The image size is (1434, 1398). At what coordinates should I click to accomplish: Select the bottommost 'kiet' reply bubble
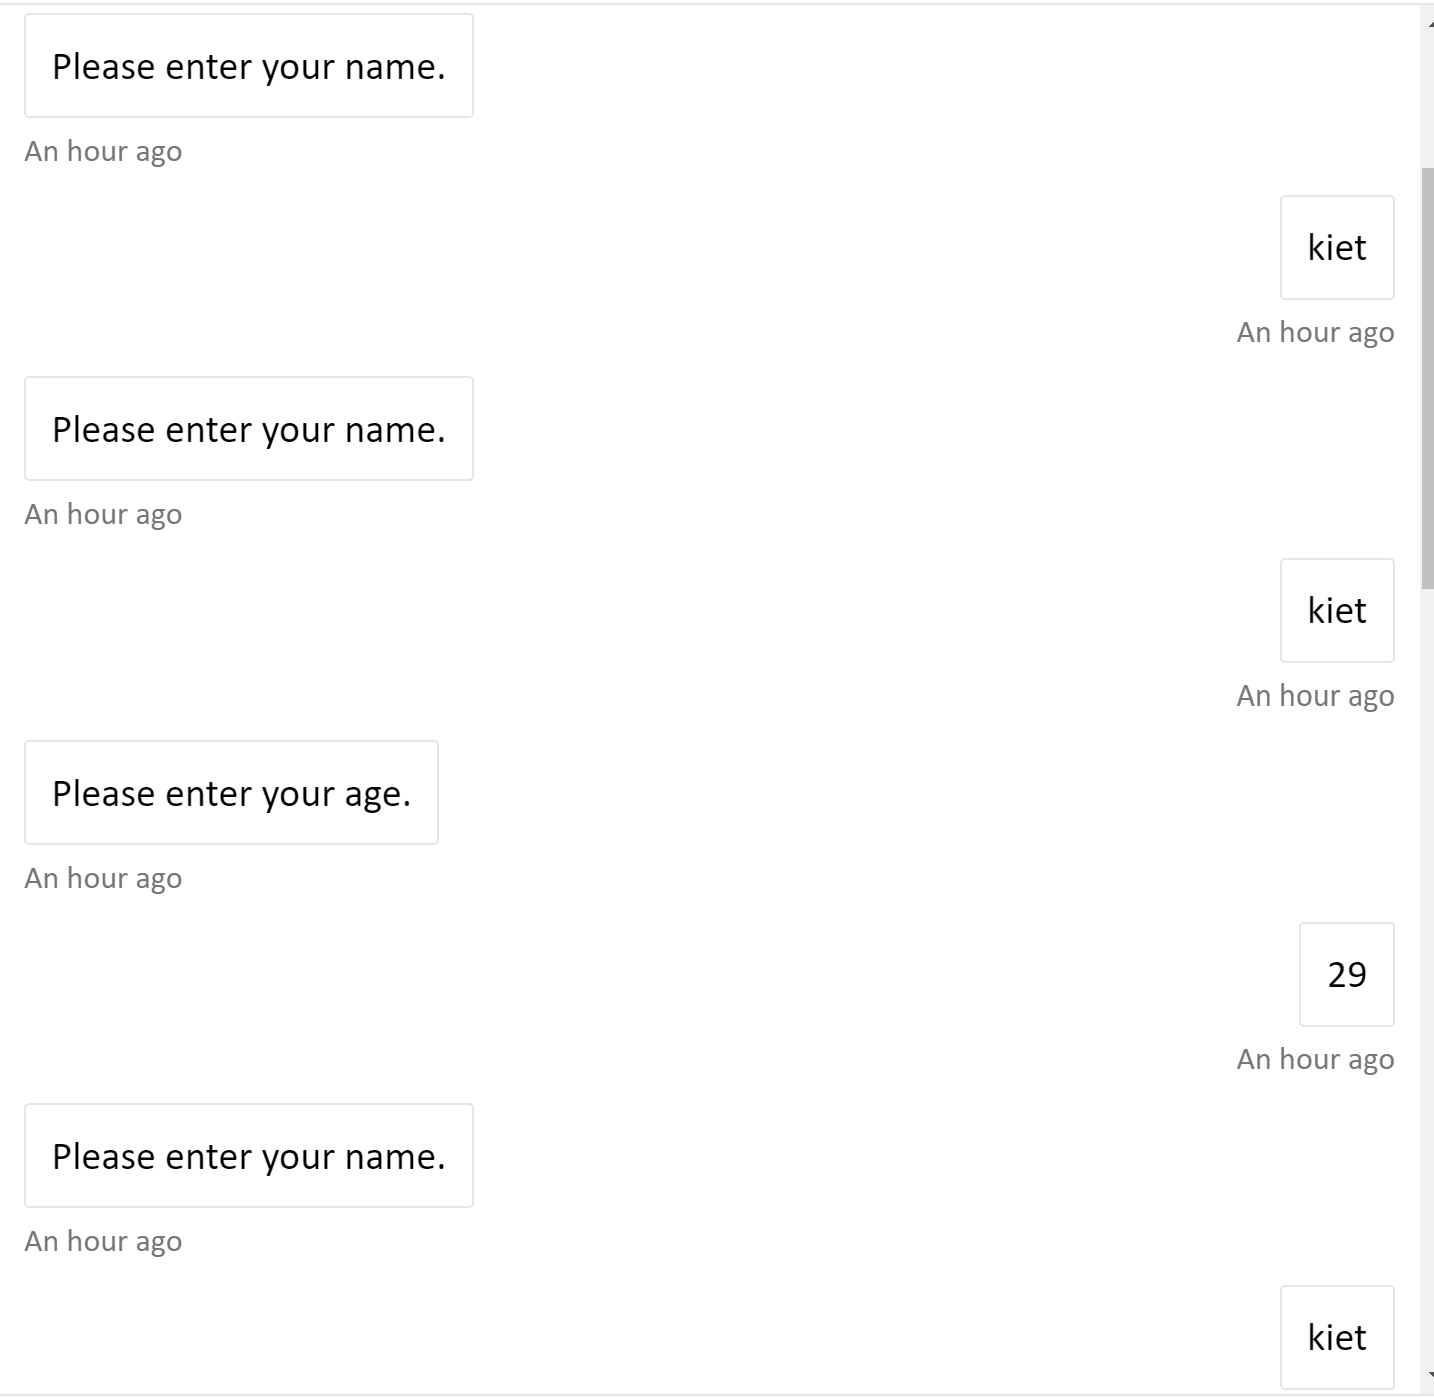coord(1338,1336)
